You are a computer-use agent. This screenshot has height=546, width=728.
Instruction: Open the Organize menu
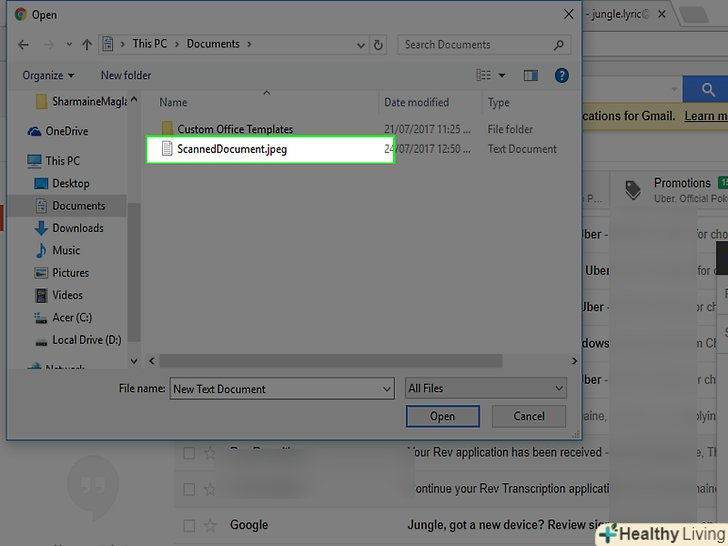tap(48, 75)
